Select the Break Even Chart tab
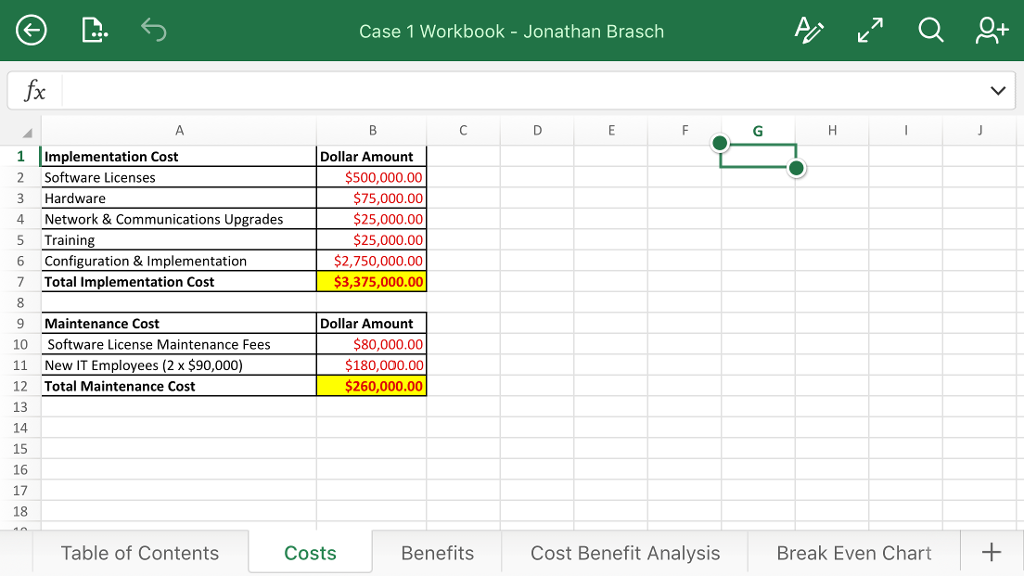Screen dimensions: 1024x576 pyautogui.click(x=853, y=552)
